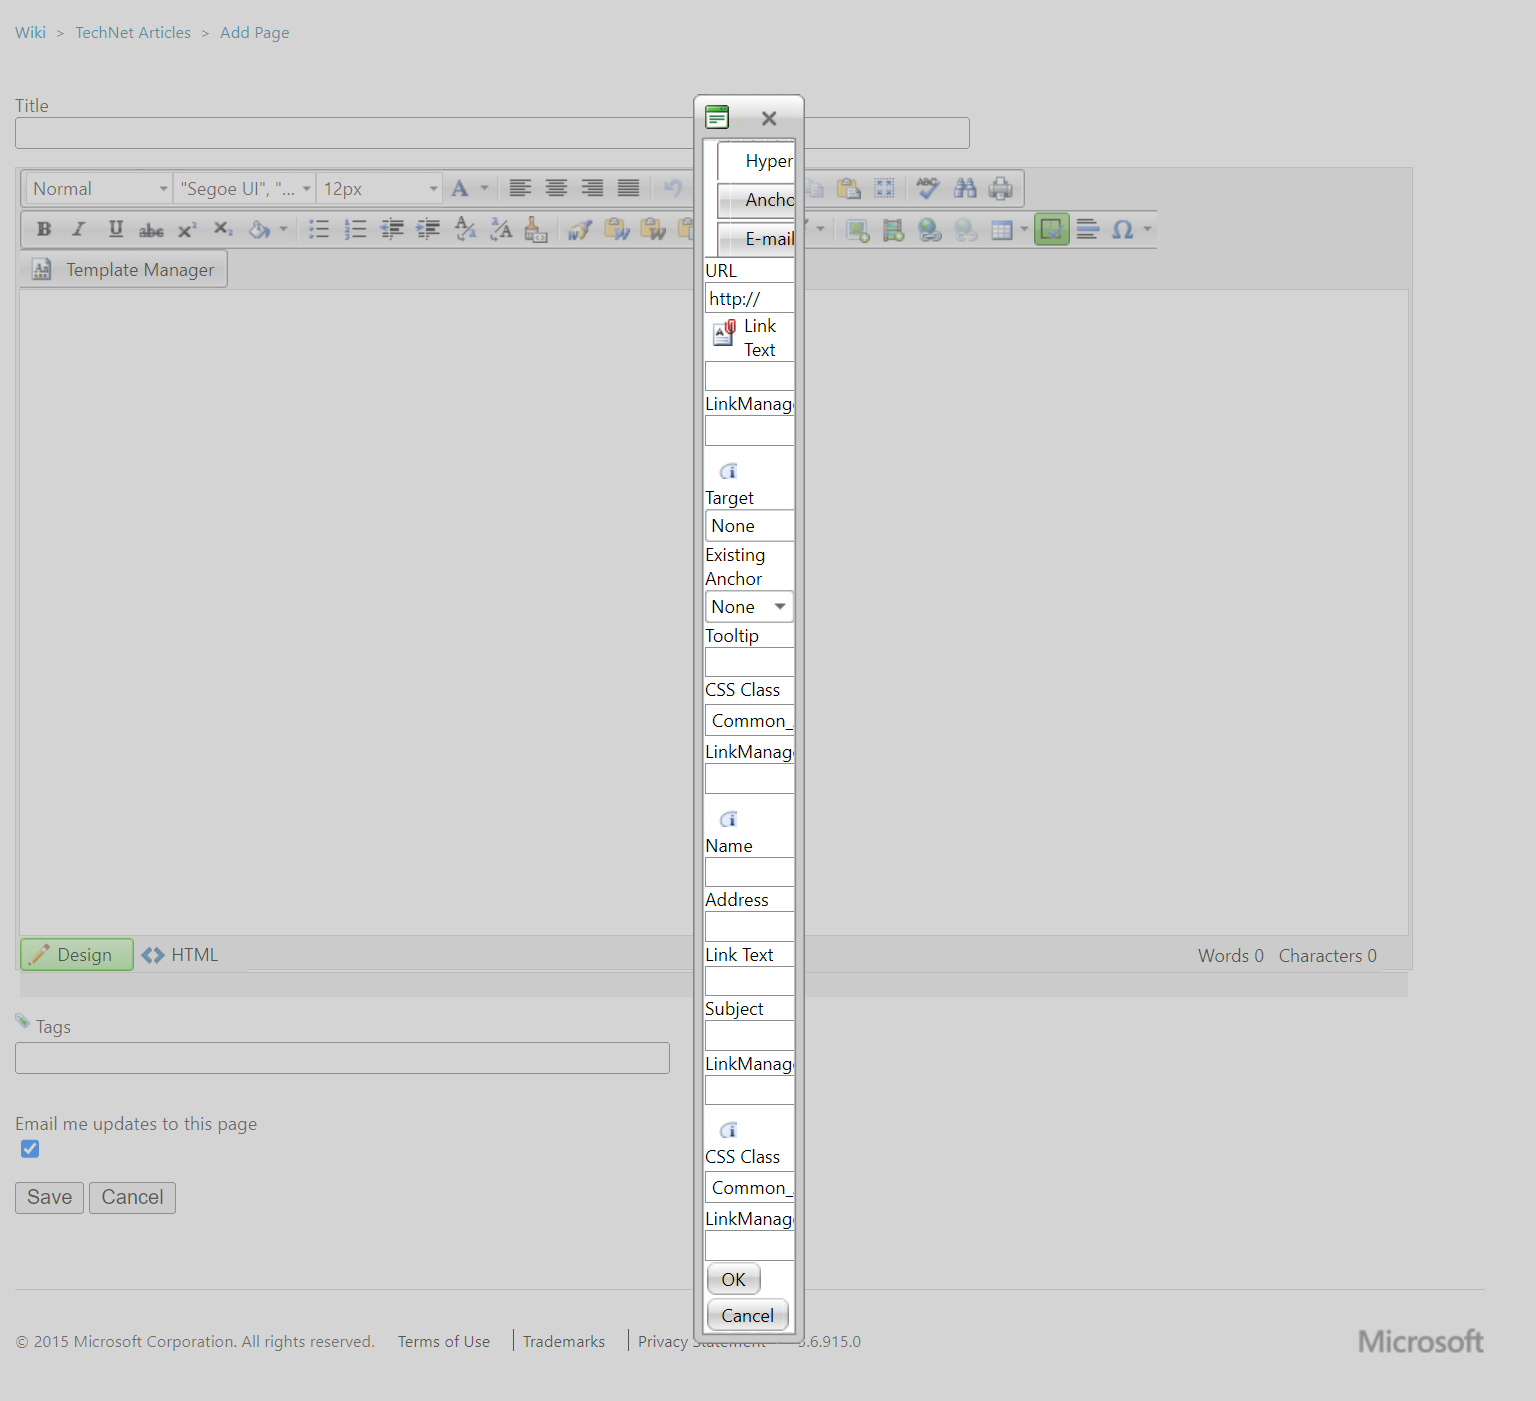
Task: Switch to the HTML editing view
Action: tap(180, 954)
